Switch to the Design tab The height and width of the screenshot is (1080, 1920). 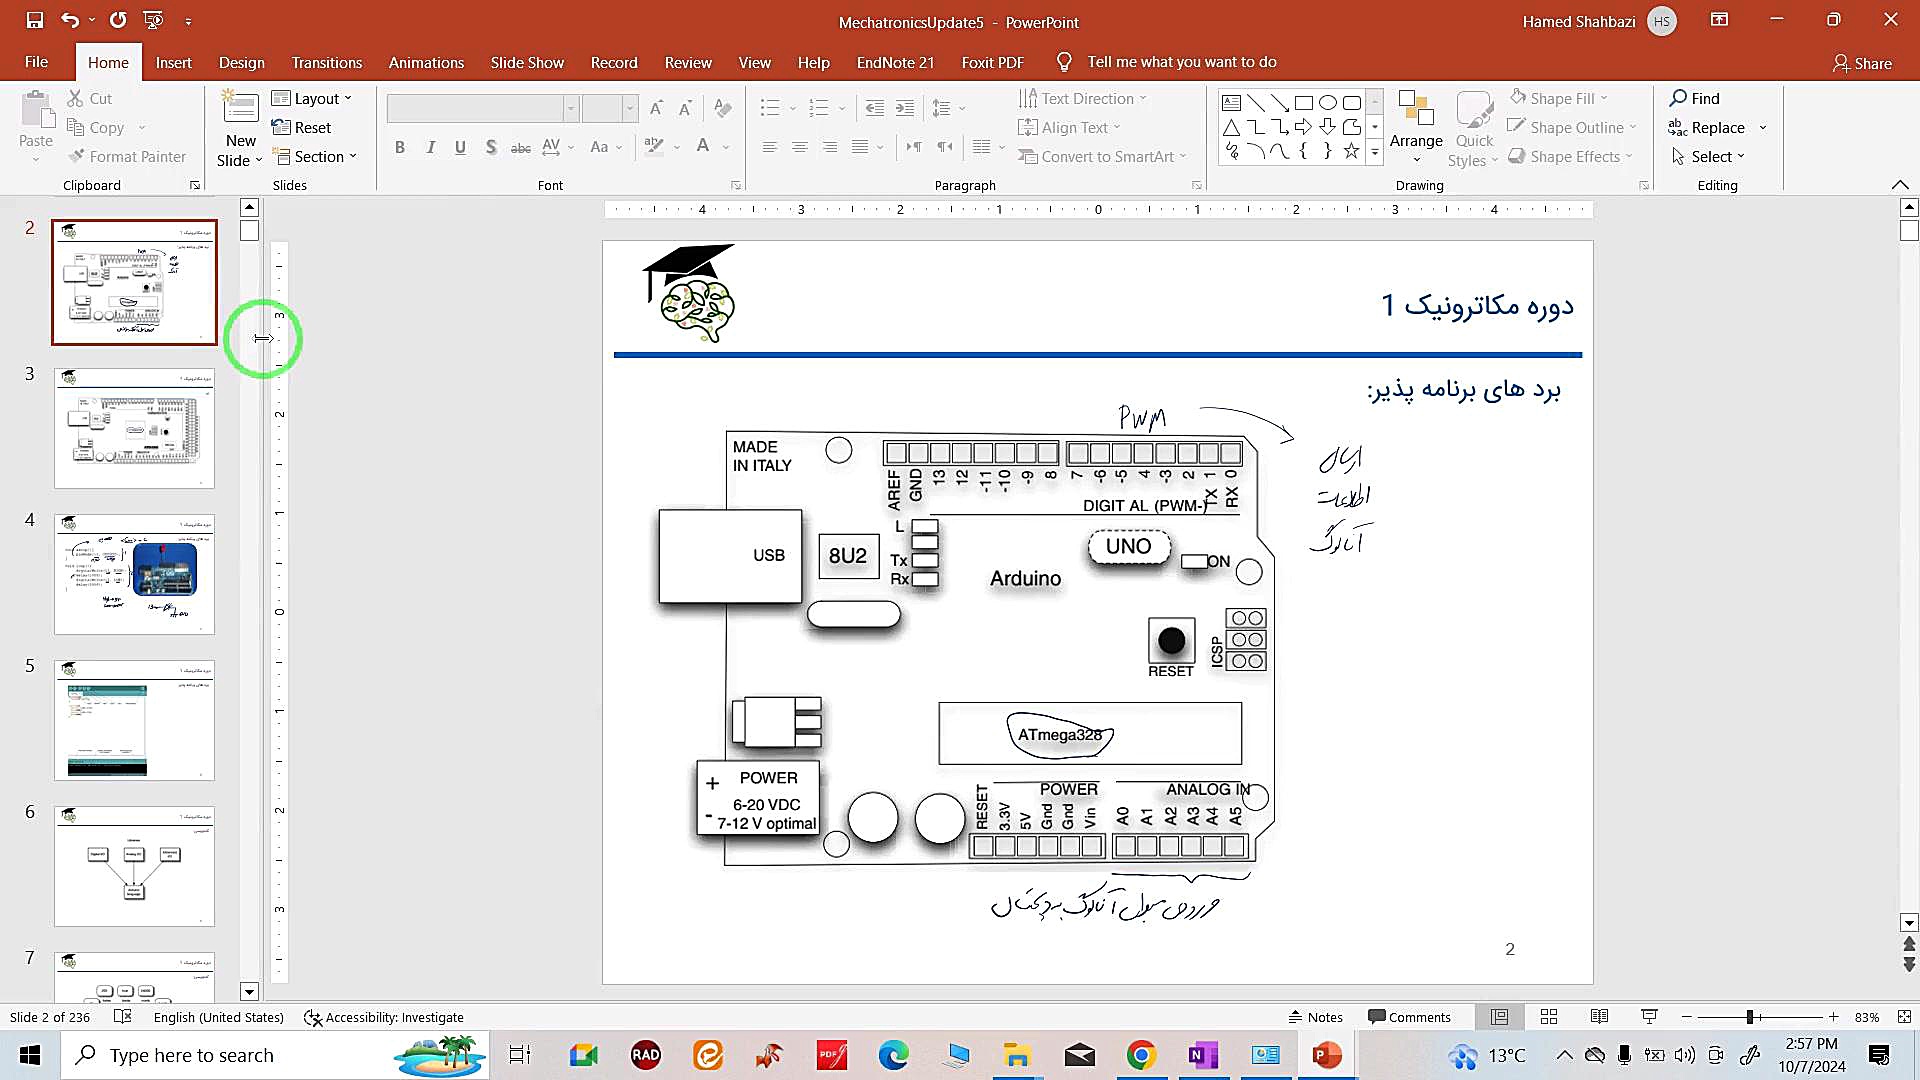coord(242,62)
